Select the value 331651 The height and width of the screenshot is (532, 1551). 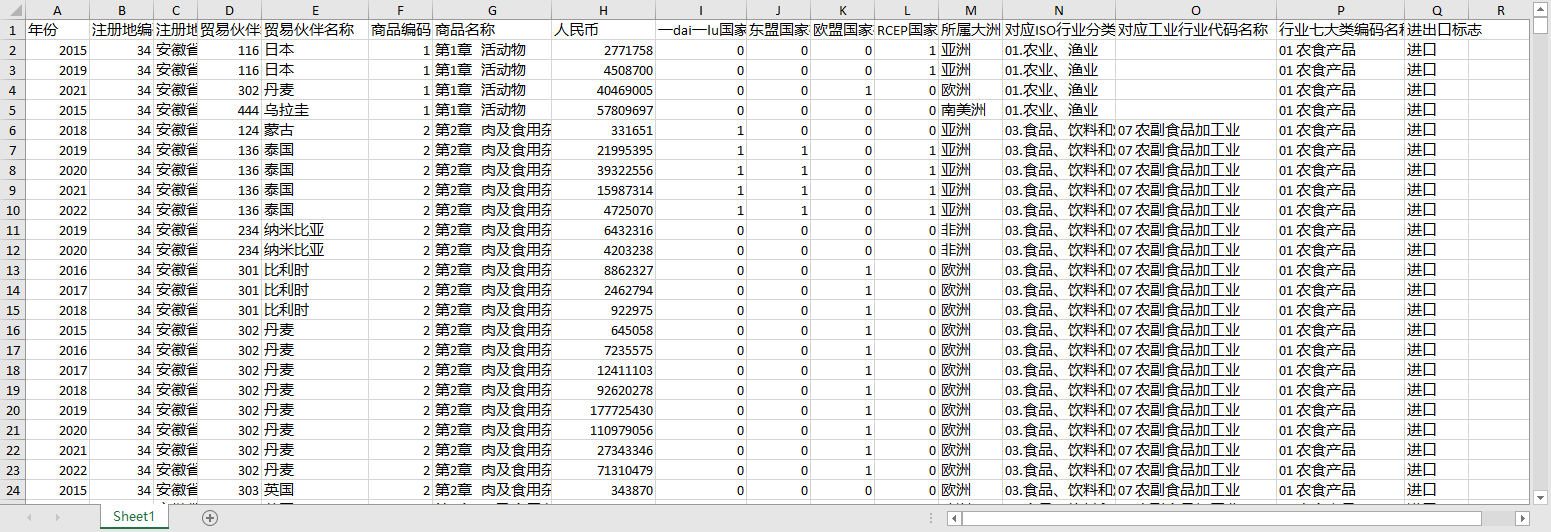tap(603, 130)
